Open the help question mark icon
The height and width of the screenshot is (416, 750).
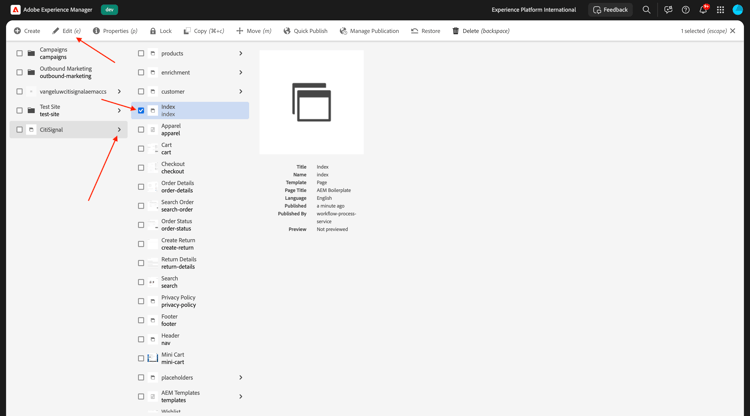click(x=685, y=10)
